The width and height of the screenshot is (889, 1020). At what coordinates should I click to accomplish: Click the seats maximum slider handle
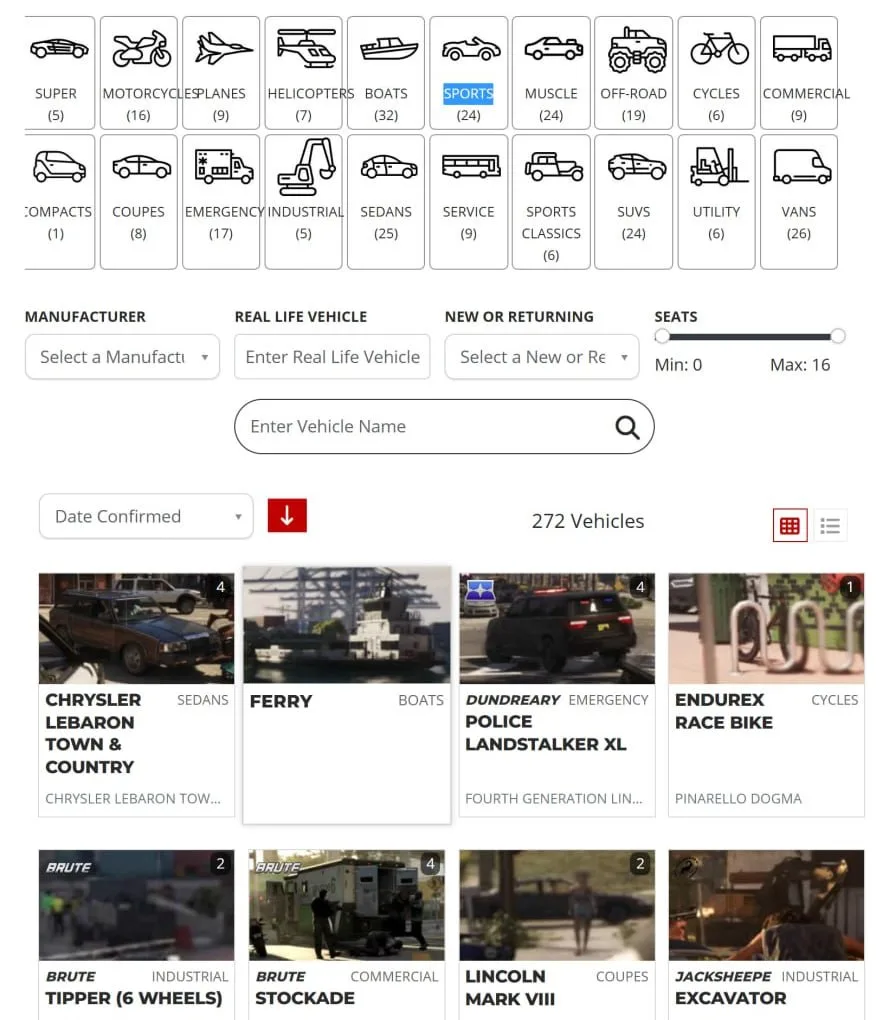click(x=838, y=336)
